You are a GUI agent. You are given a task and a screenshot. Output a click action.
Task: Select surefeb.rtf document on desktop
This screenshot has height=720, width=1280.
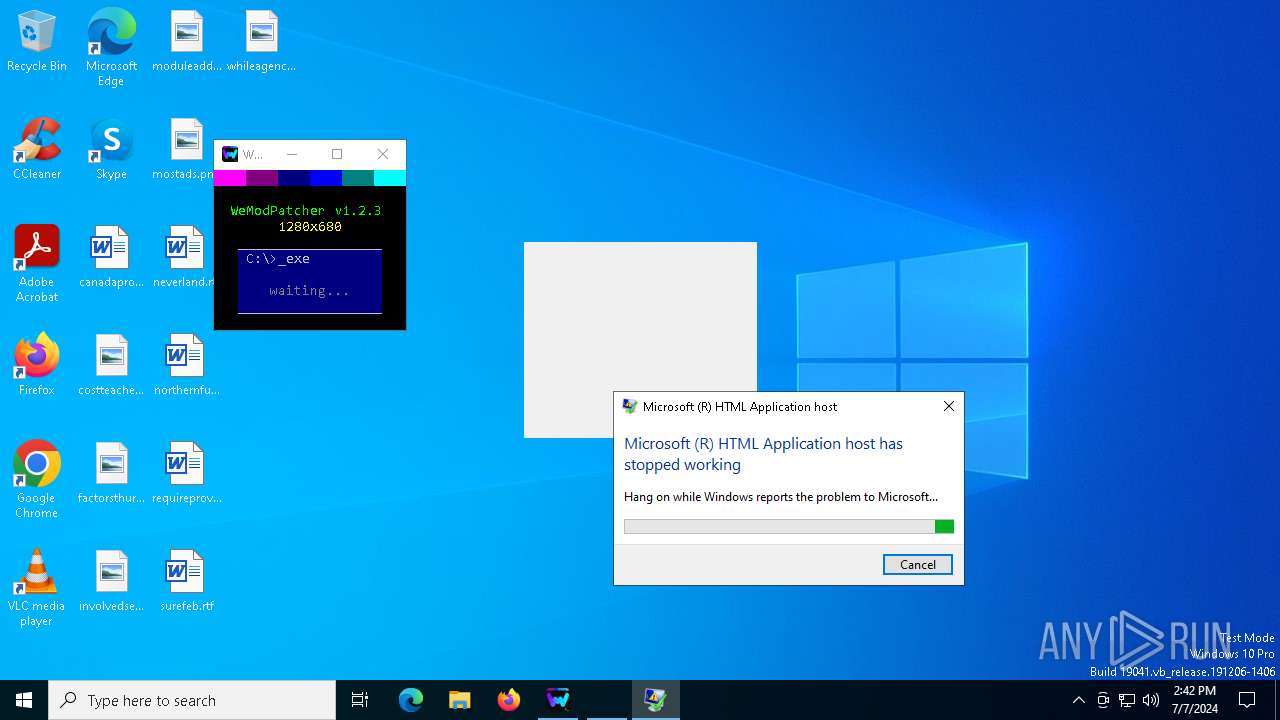pyautogui.click(x=186, y=581)
